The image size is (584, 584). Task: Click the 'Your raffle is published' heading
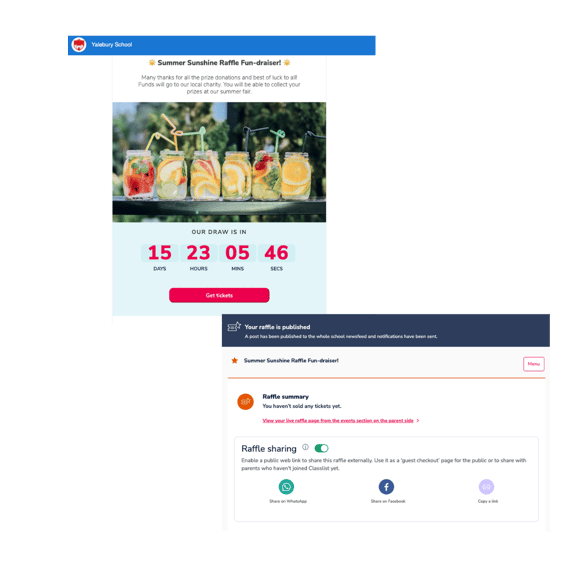click(277, 327)
